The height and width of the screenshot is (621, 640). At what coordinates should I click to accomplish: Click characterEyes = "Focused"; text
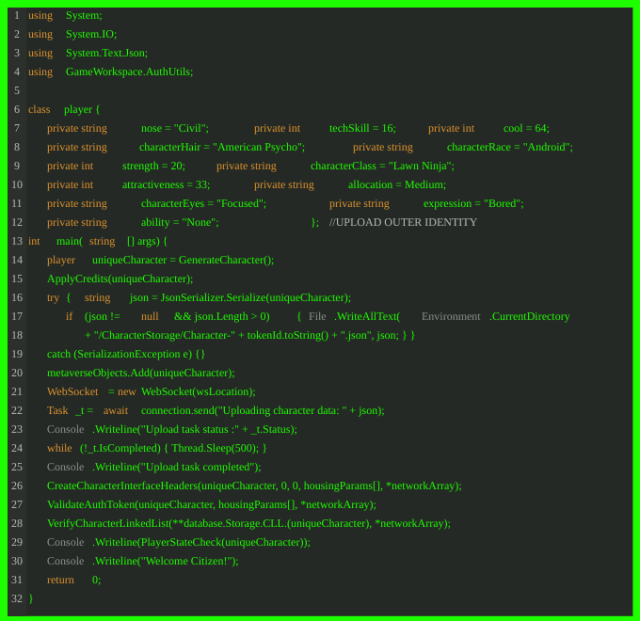(x=203, y=203)
